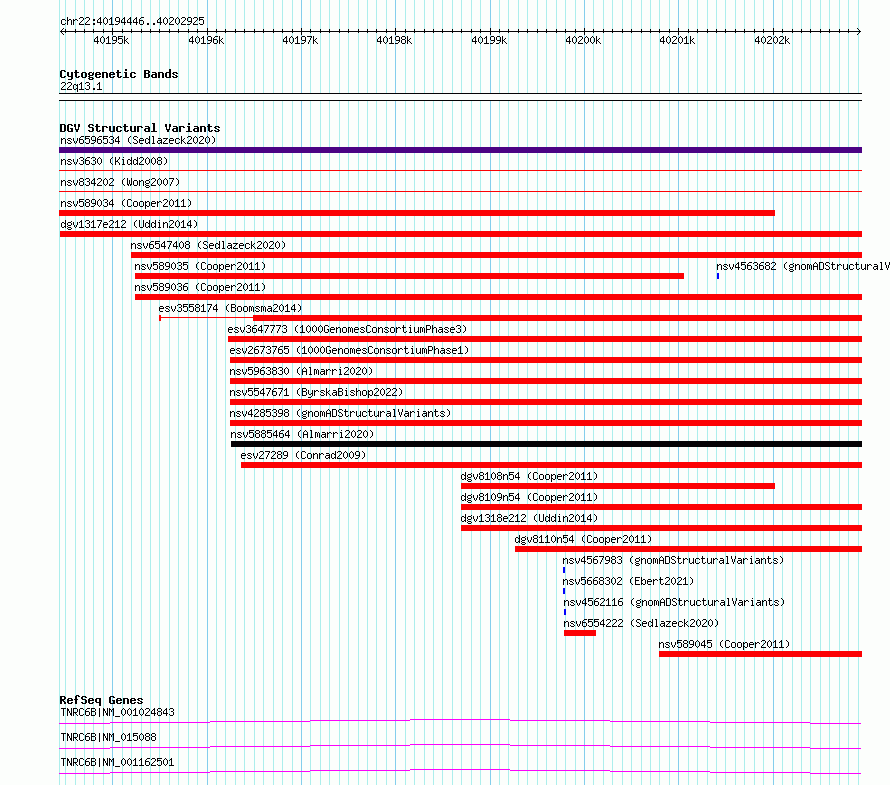
Task: Click the red bar under nsv589035
Action: pos(409,276)
